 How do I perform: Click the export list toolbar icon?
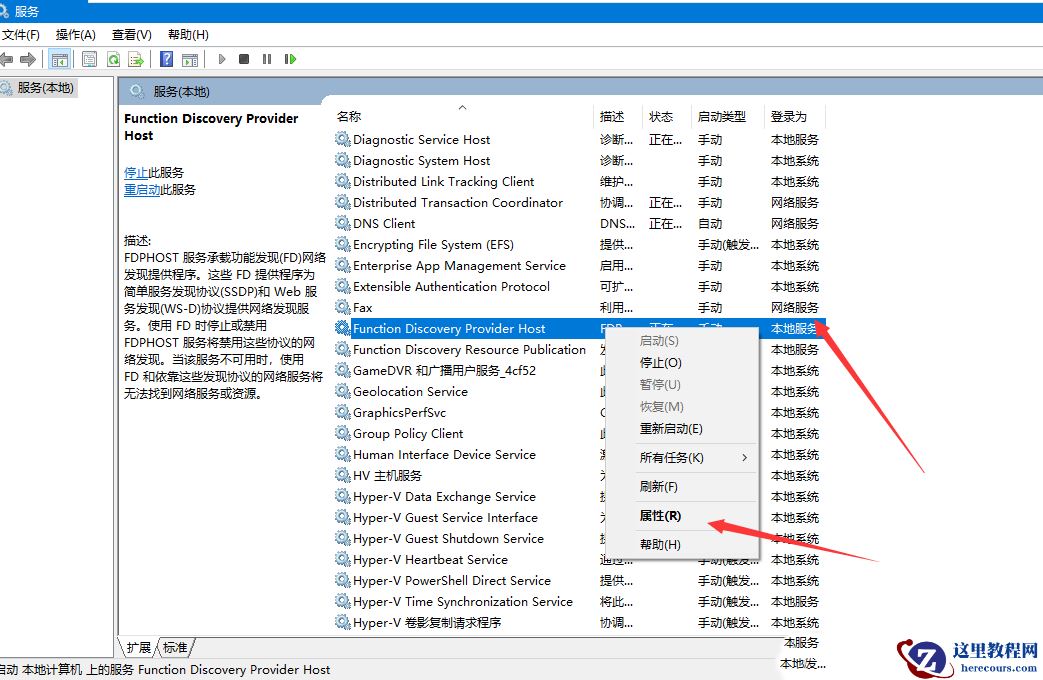[x=135, y=59]
